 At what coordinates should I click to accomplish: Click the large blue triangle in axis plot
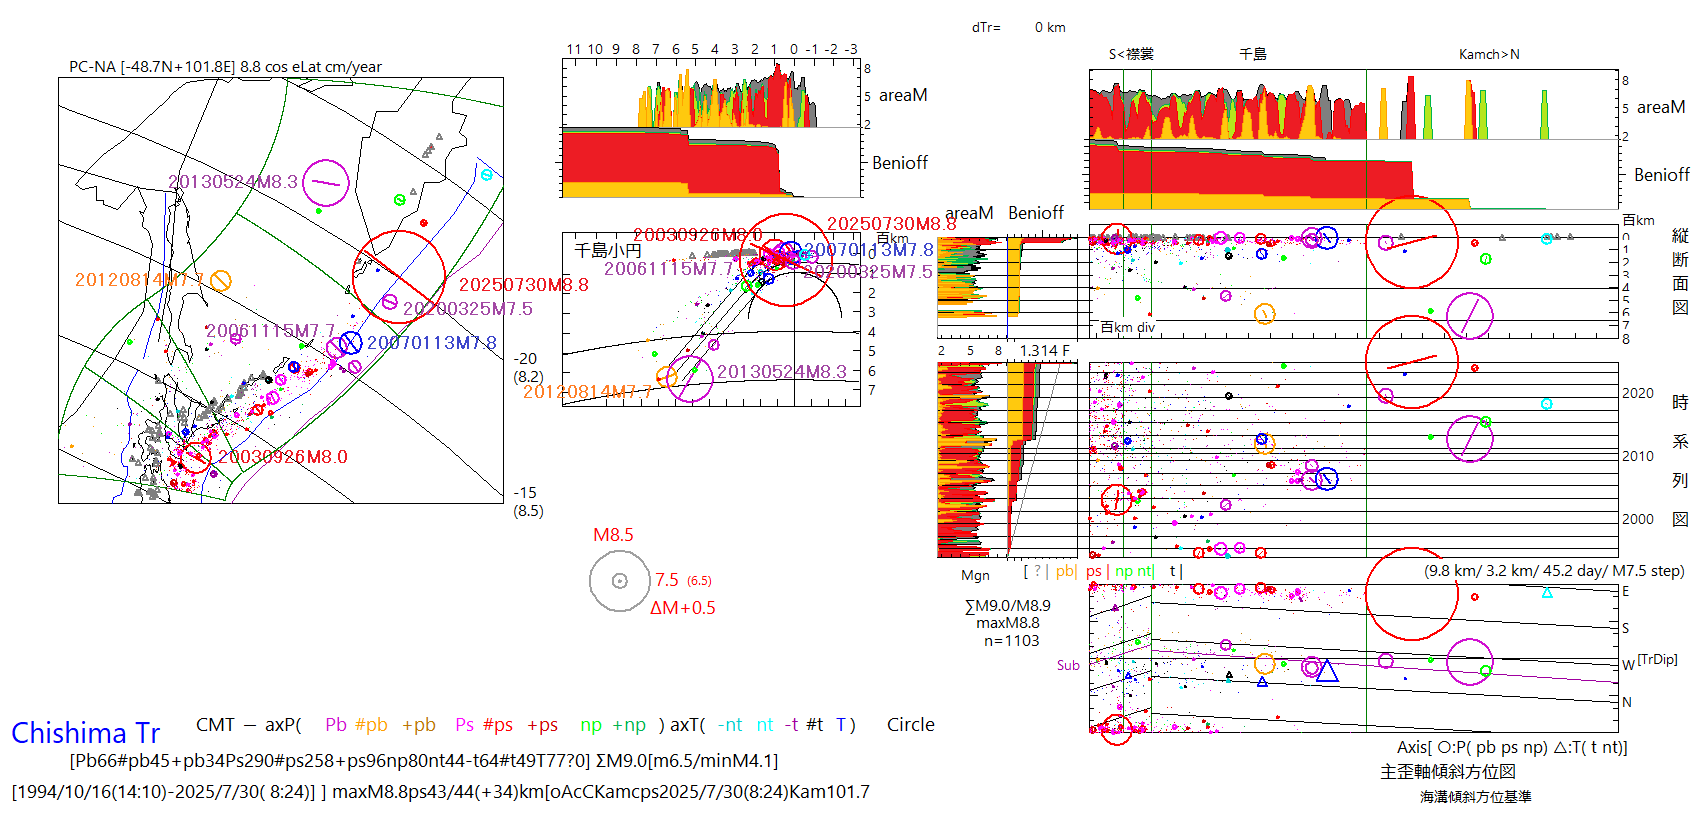click(1327, 670)
